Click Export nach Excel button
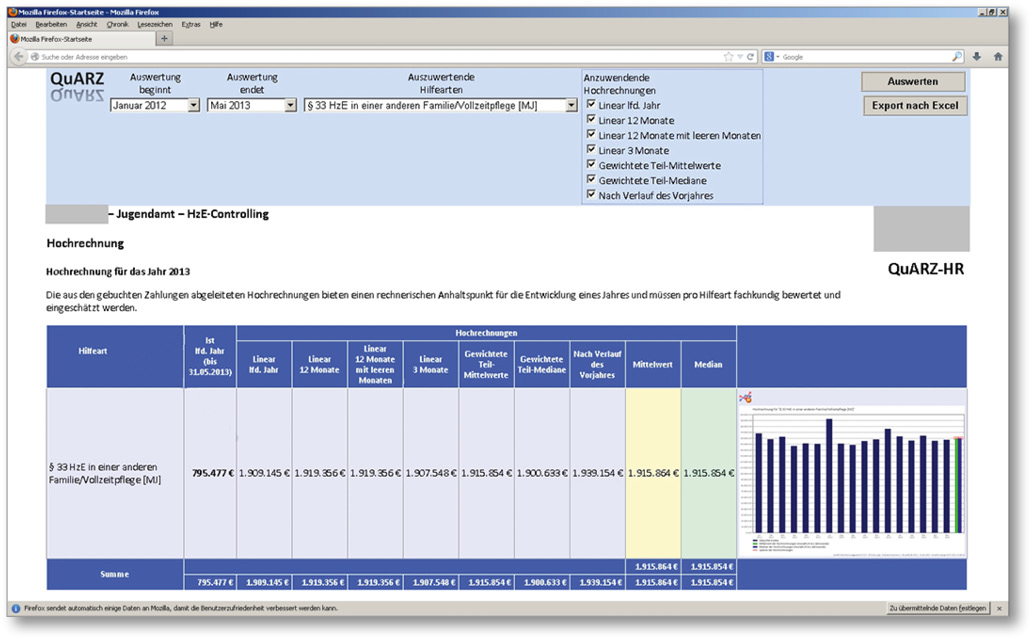This screenshot has width=1033, height=641. pyautogui.click(x=914, y=105)
